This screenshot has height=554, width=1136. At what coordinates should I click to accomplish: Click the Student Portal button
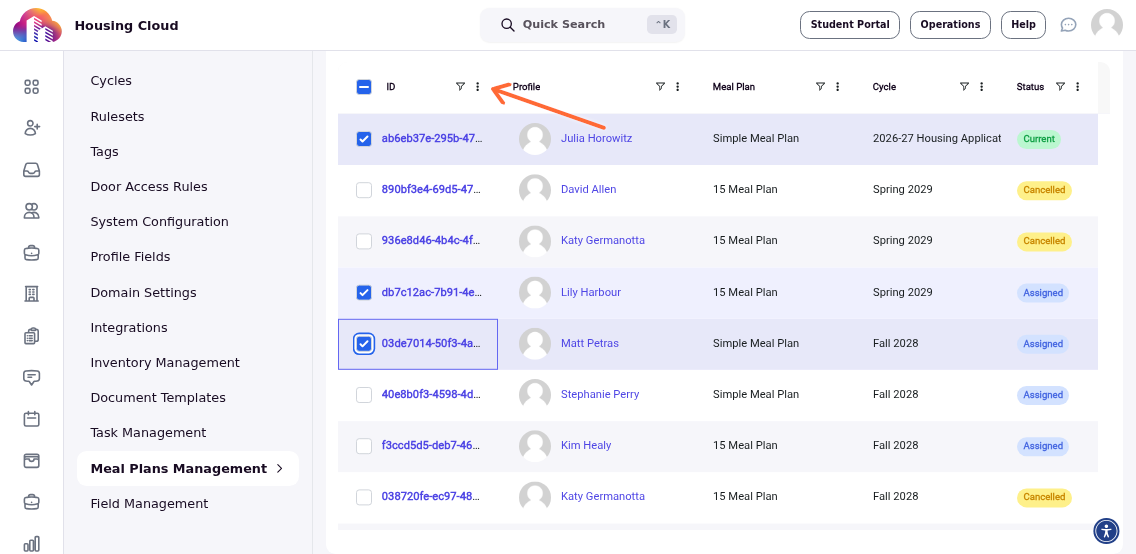click(x=850, y=25)
